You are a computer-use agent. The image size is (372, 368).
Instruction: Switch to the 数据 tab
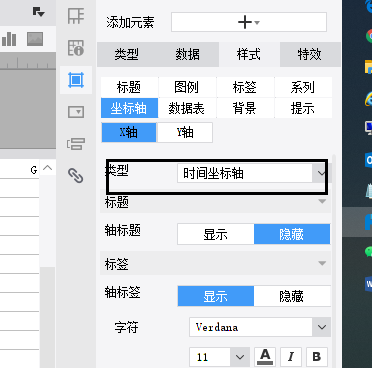point(188,54)
